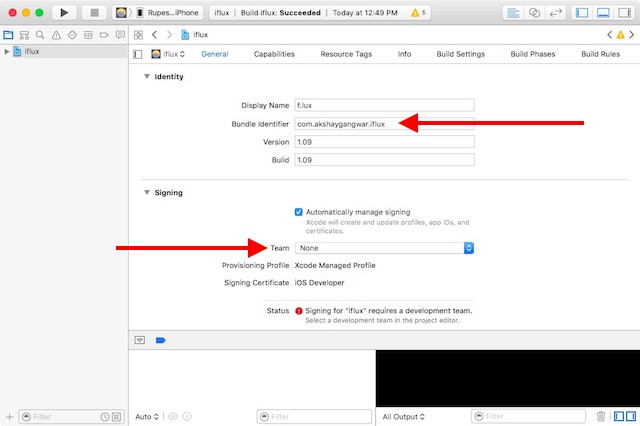The image size is (640, 426).
Task: Open the All Output console dropdown
Action: point(404,417)
